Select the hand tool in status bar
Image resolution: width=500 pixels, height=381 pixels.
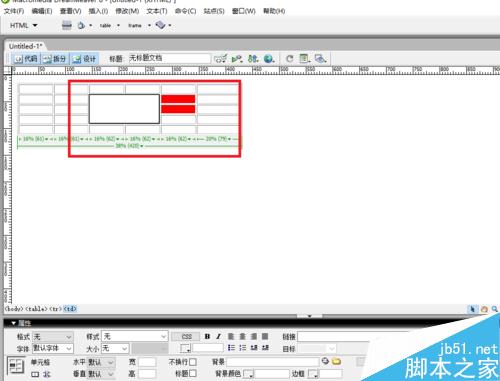(484, 309)
